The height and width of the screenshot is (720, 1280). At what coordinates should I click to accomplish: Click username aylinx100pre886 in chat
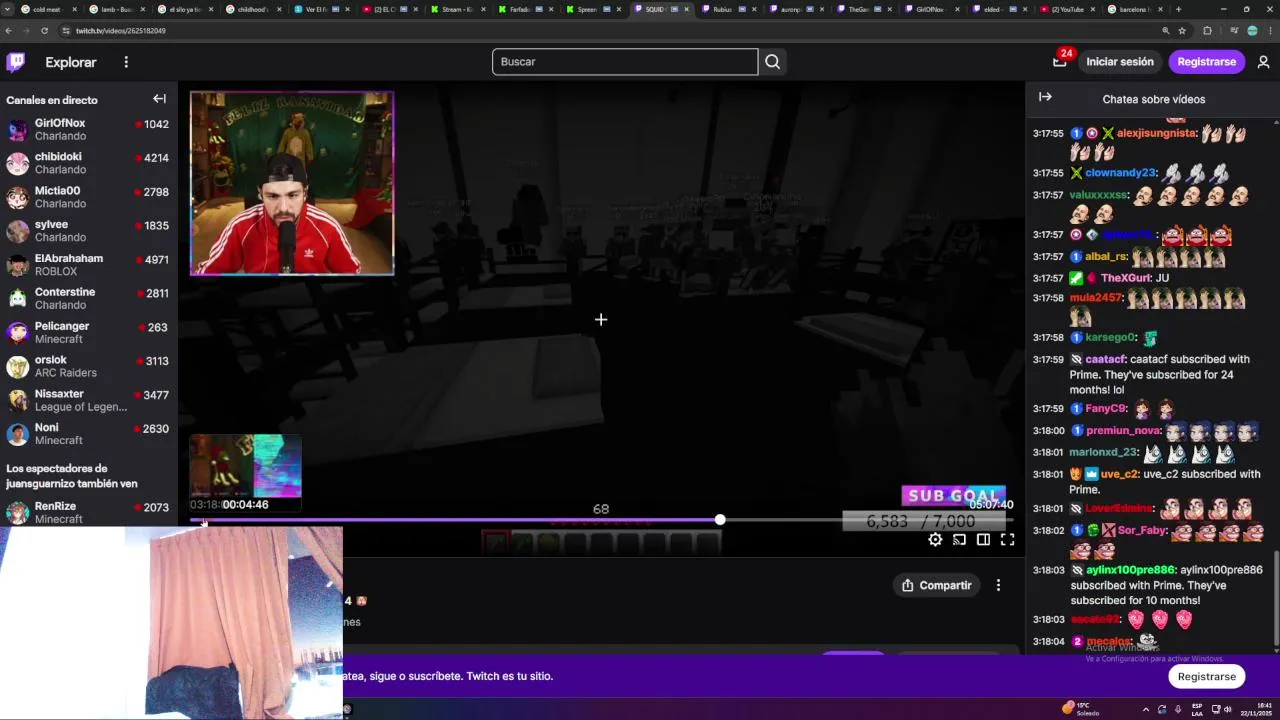[1130, 570]
